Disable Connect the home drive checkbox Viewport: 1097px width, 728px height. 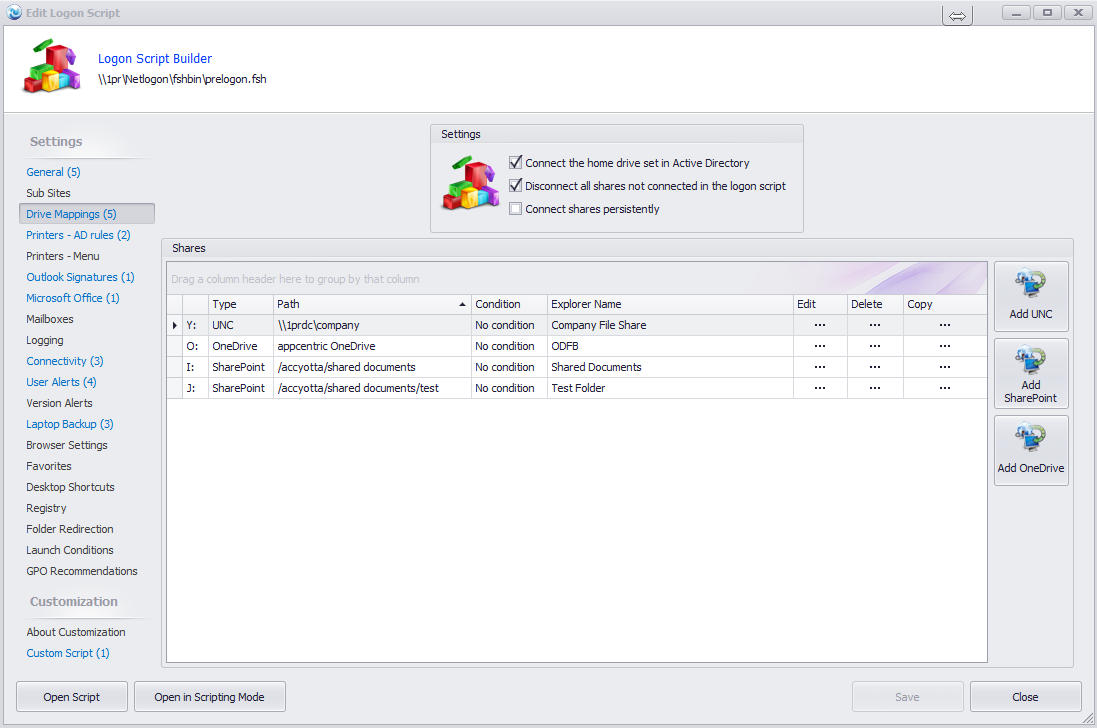516,163
